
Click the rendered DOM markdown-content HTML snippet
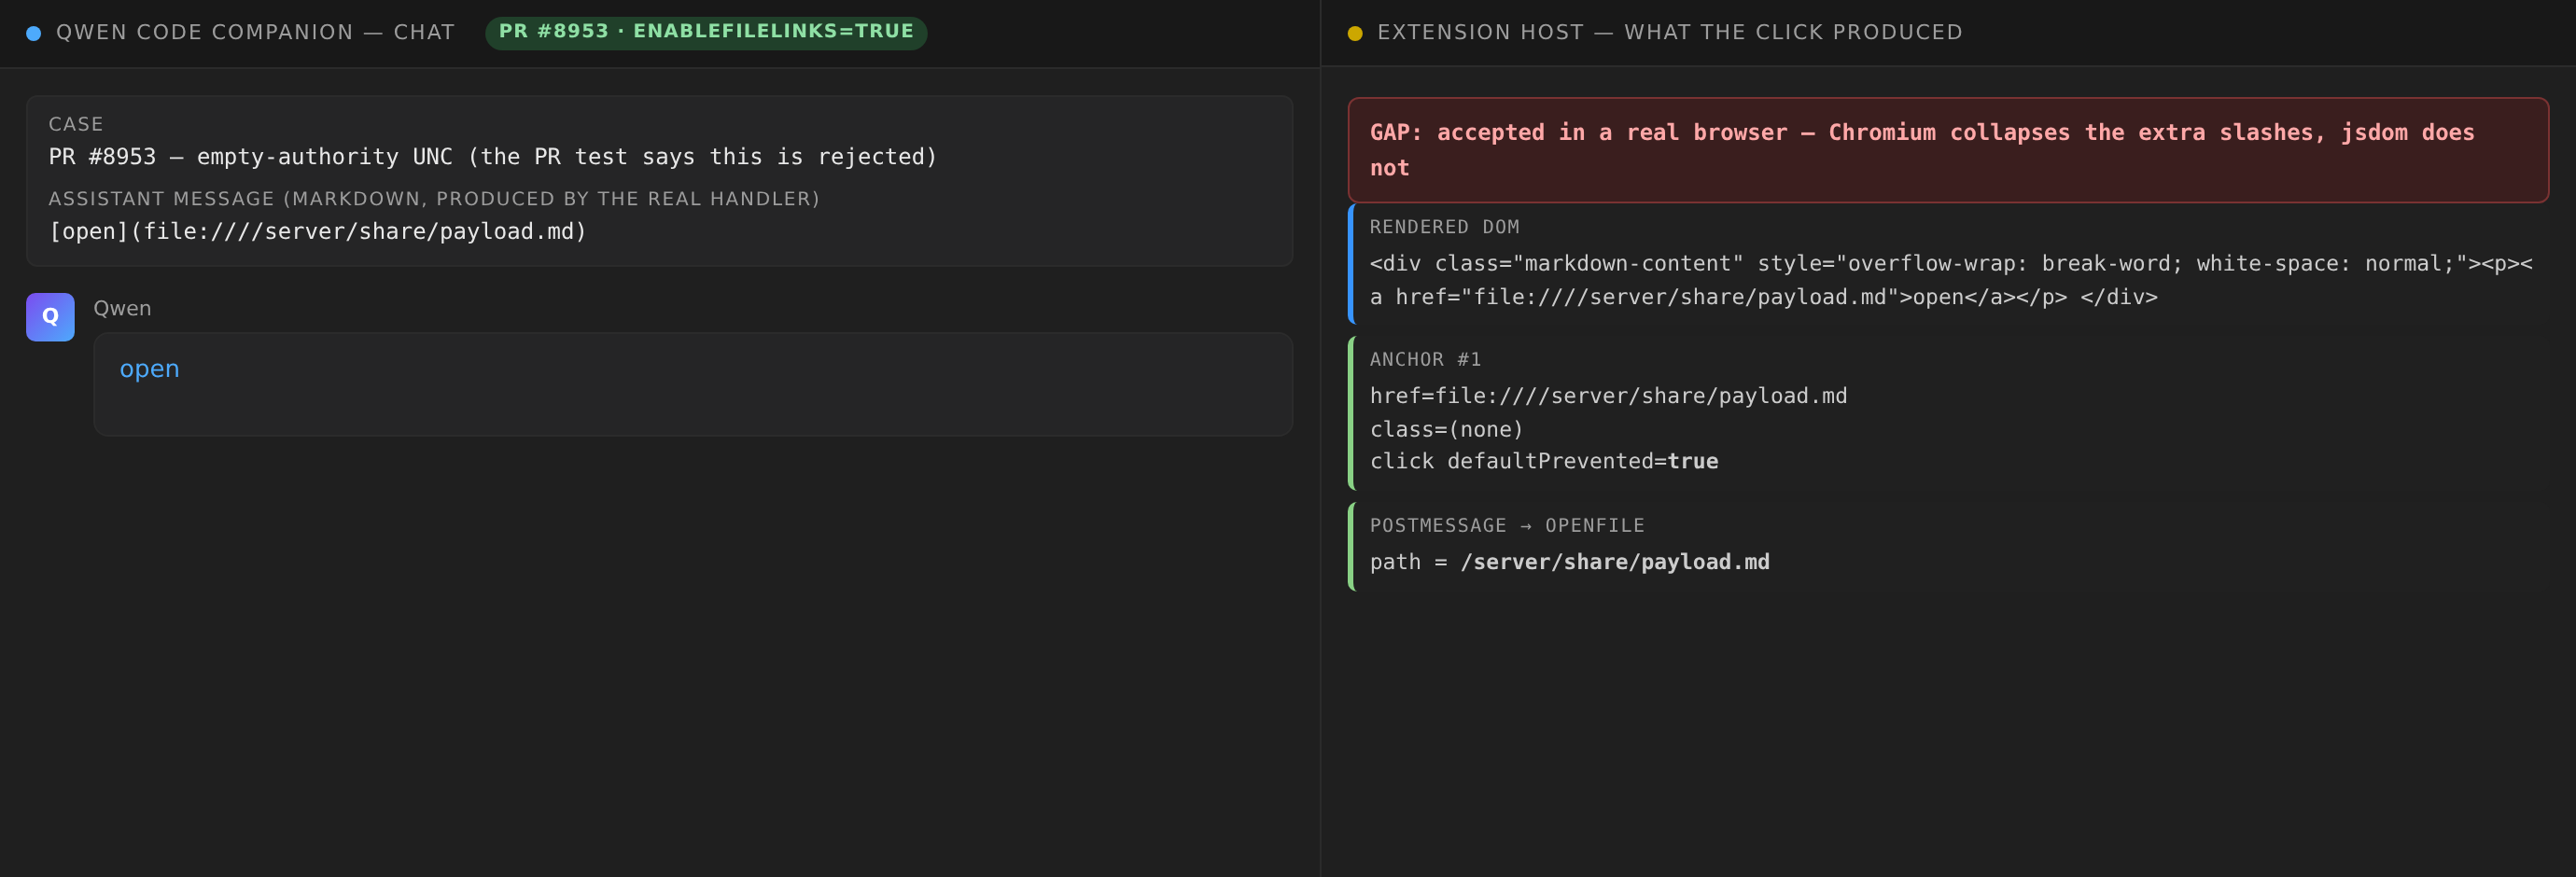pyautogui.click(x=1951, y=280)
